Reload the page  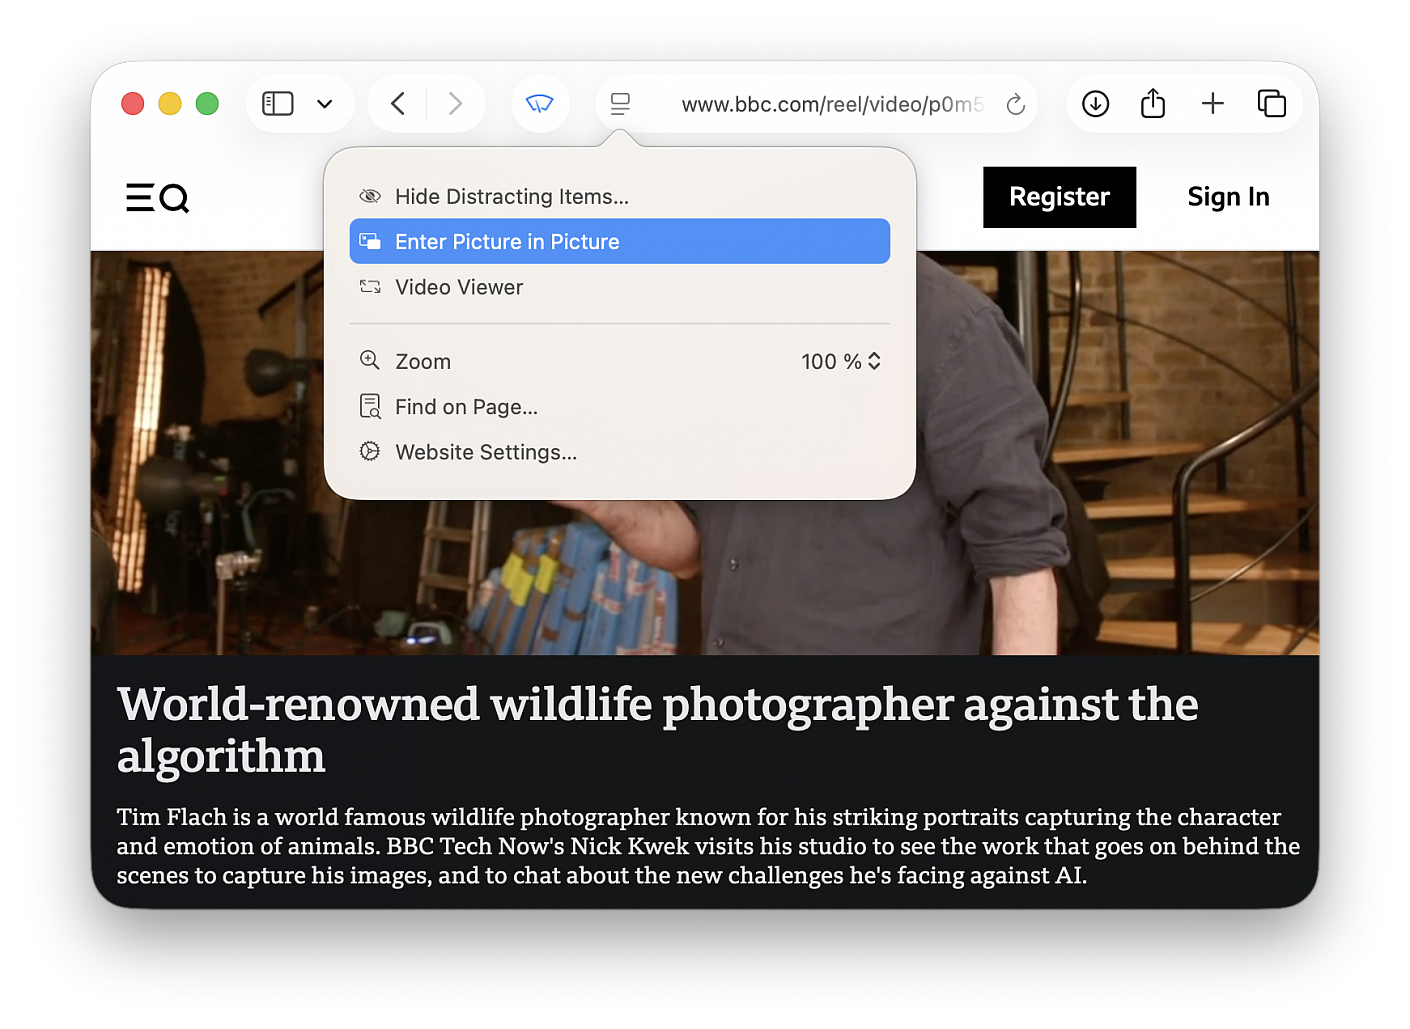(1015, 104)
